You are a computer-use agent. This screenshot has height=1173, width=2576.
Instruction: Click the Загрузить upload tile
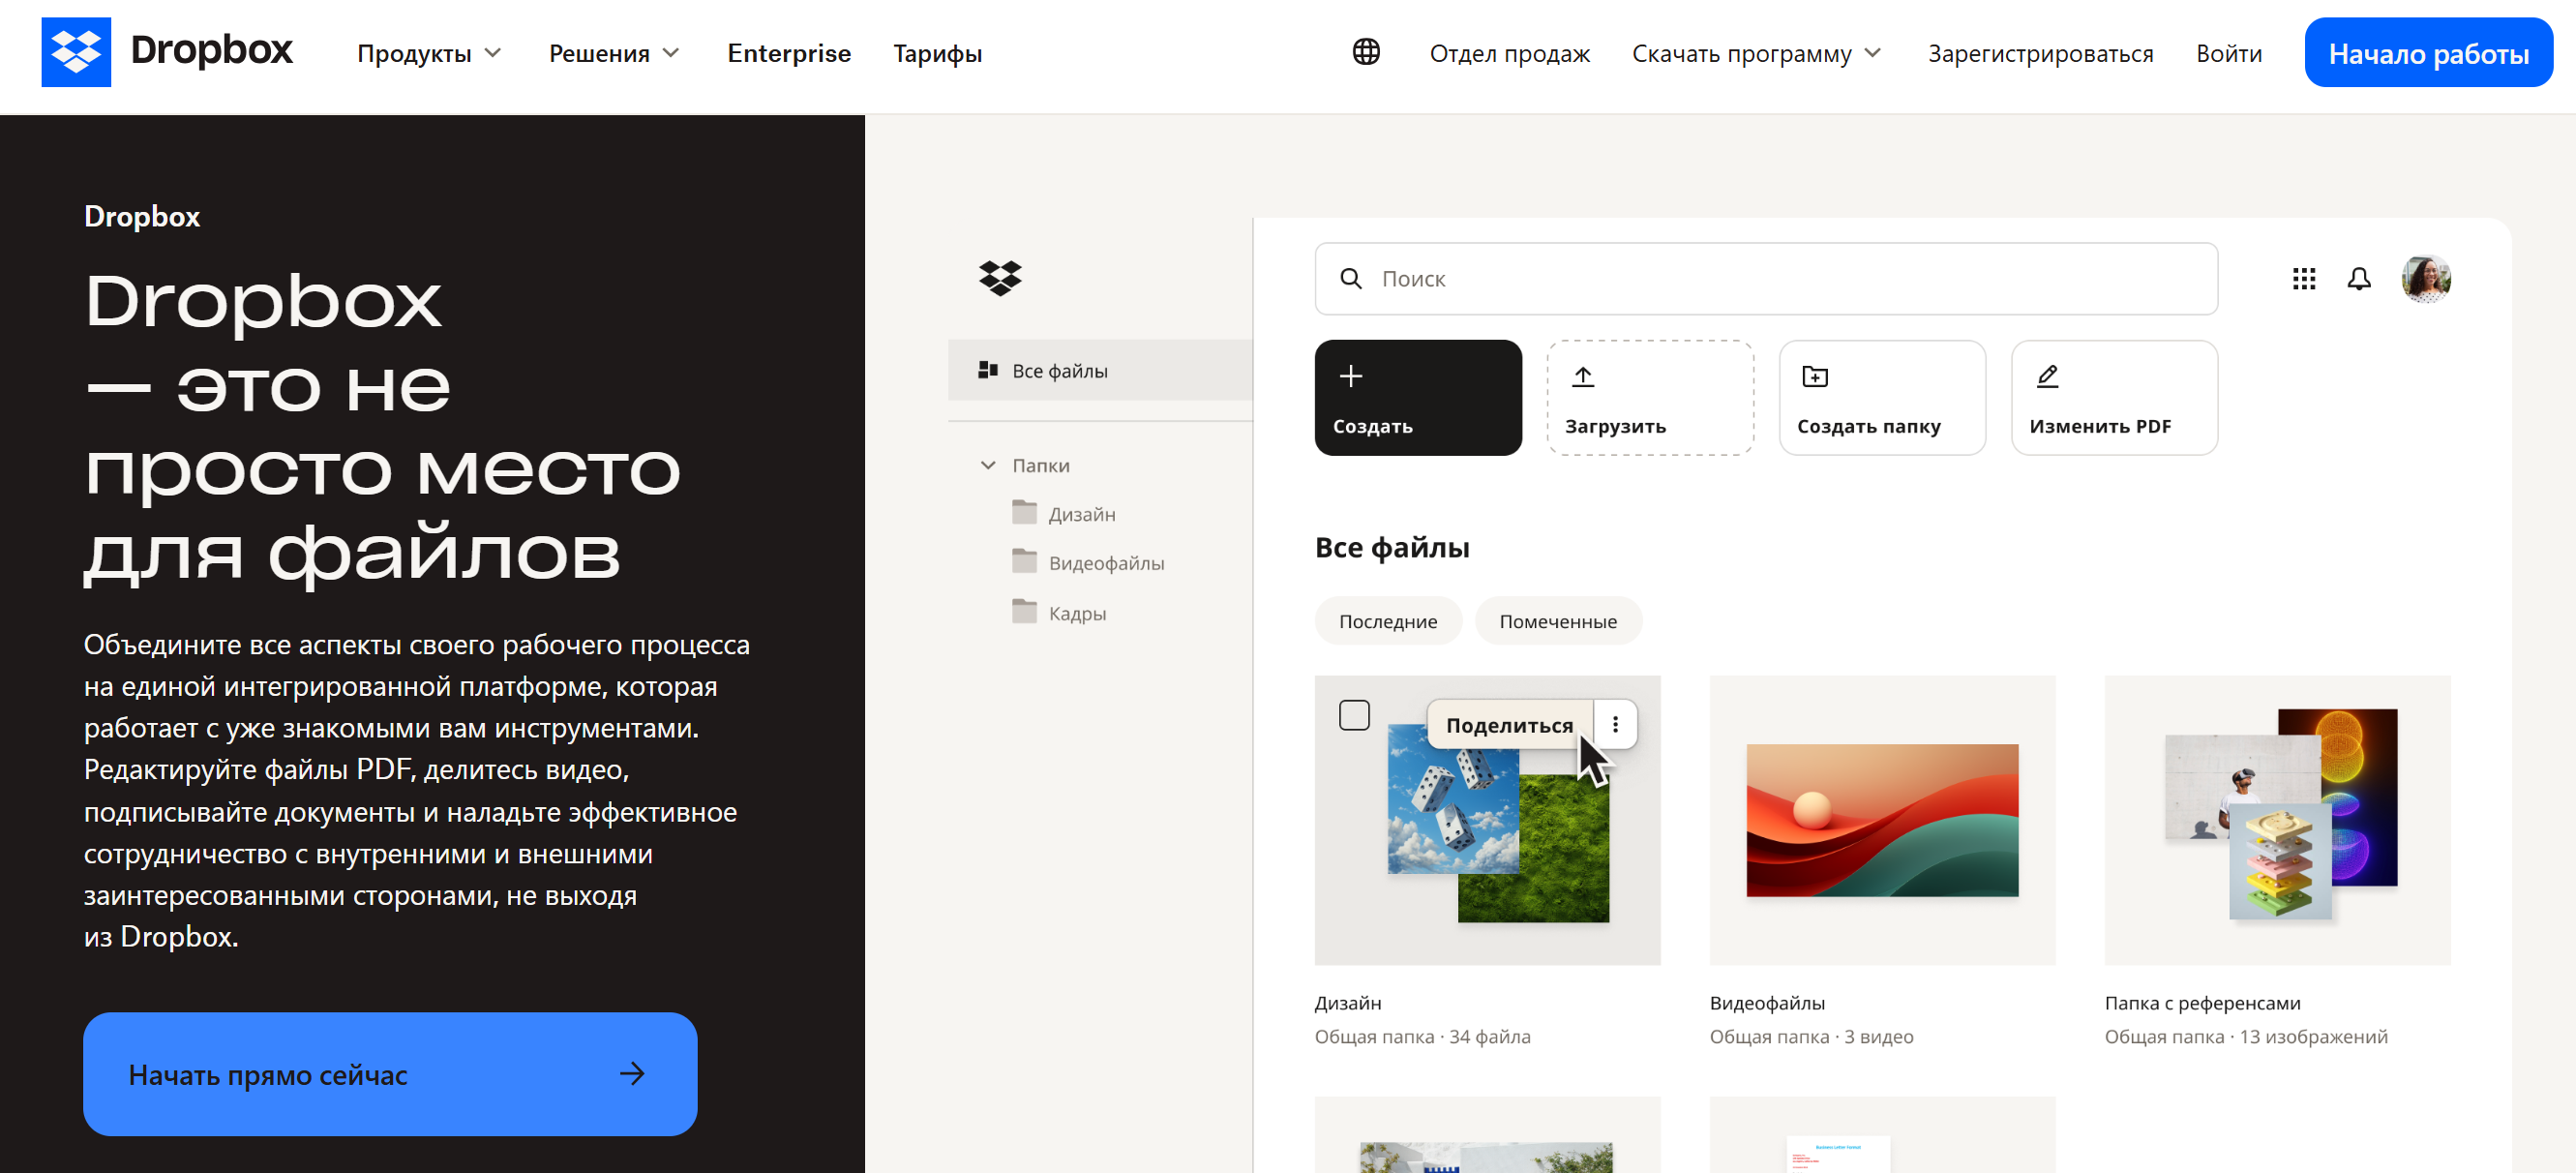[1649, 398]
